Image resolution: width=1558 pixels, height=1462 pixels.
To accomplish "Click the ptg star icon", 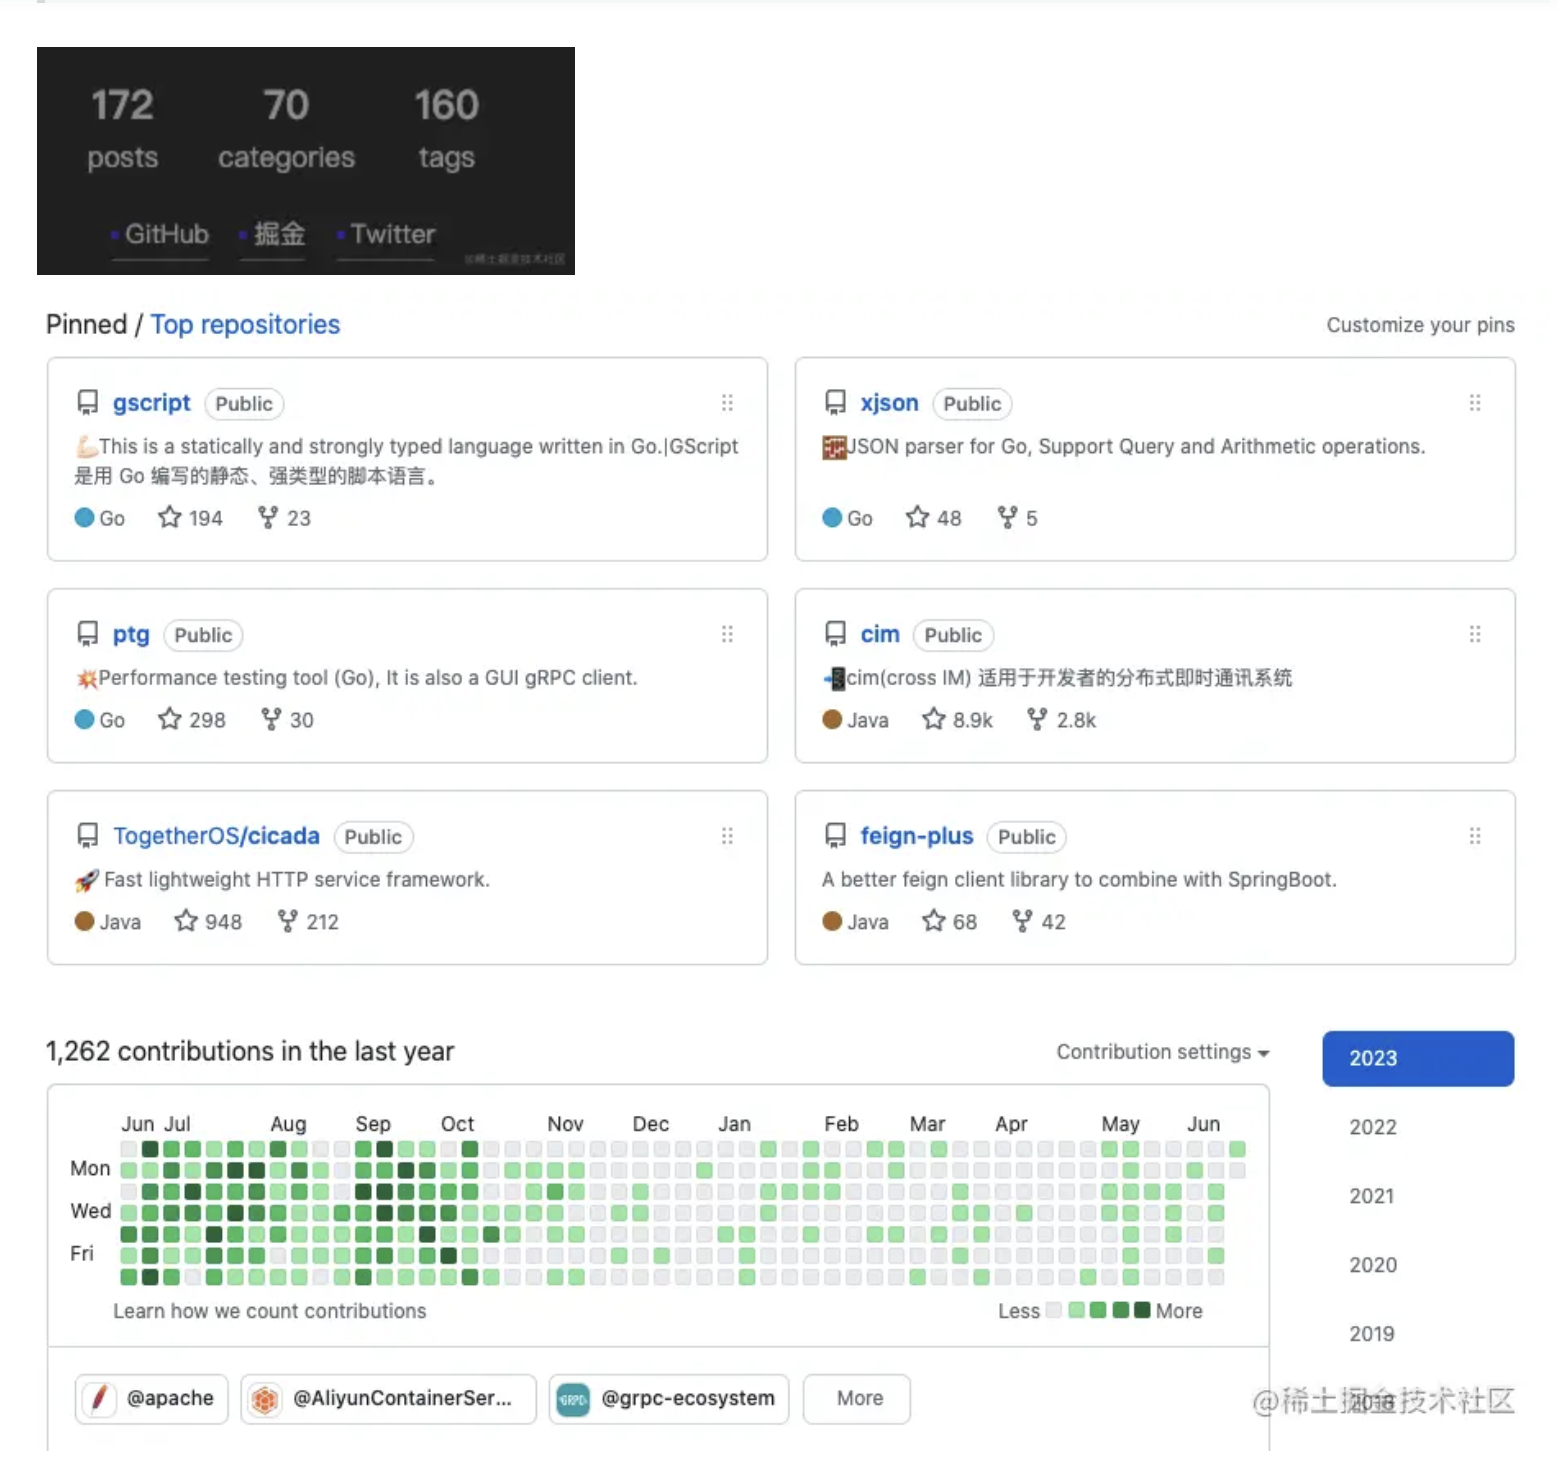I will pos(170,719).
